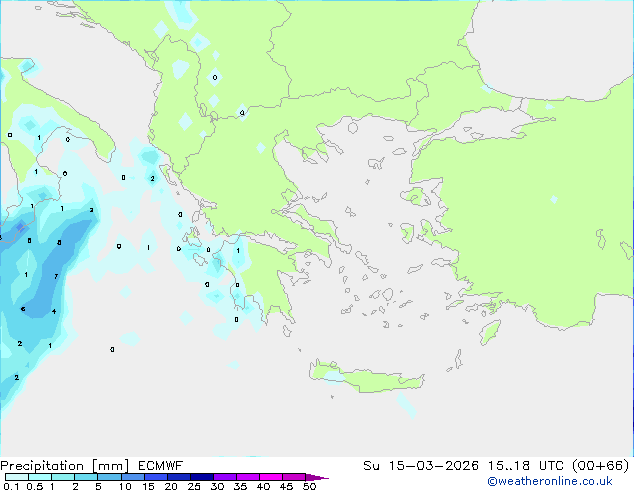Viewport: 634px width, 490px height.
Task: Click the legend value label 40
Action: point(263,486)
